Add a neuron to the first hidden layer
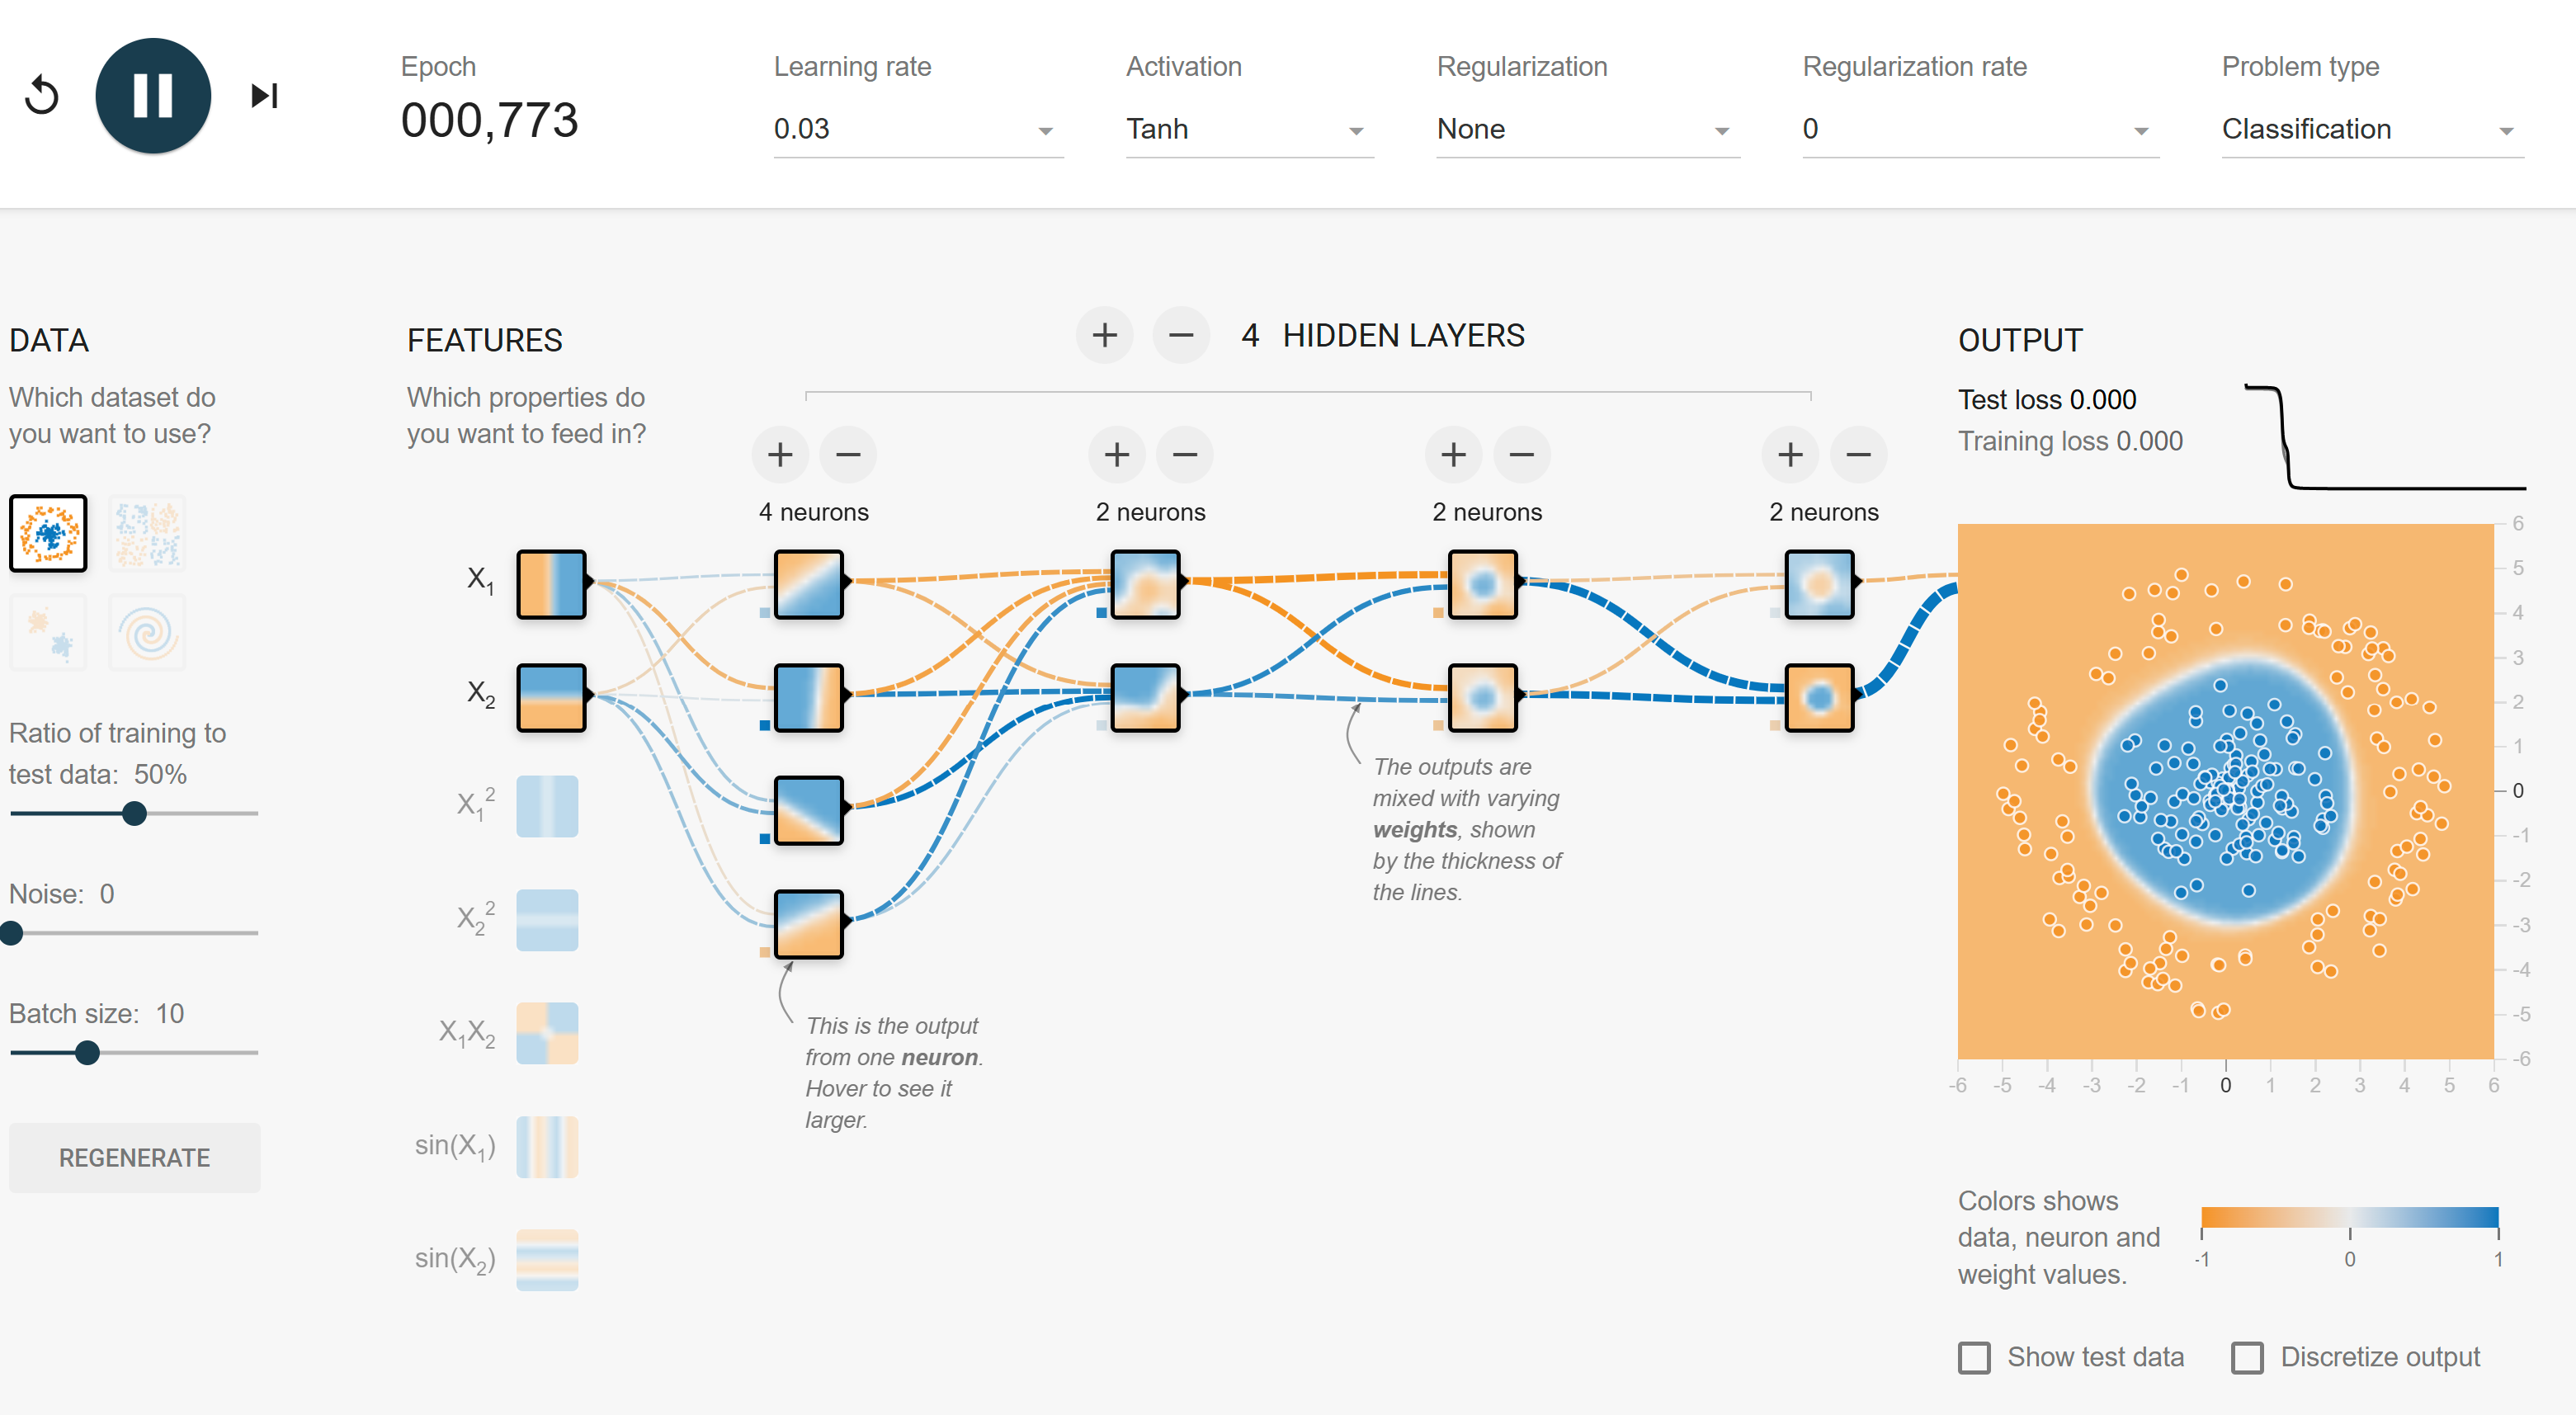The width and height of the screenshot is (2576, 1415). pos(780,455)
